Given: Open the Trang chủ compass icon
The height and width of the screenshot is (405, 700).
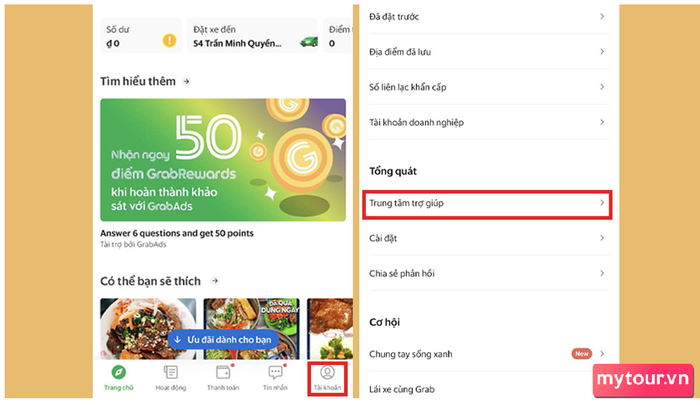Looking at the screenshot, I should (118, 372).
